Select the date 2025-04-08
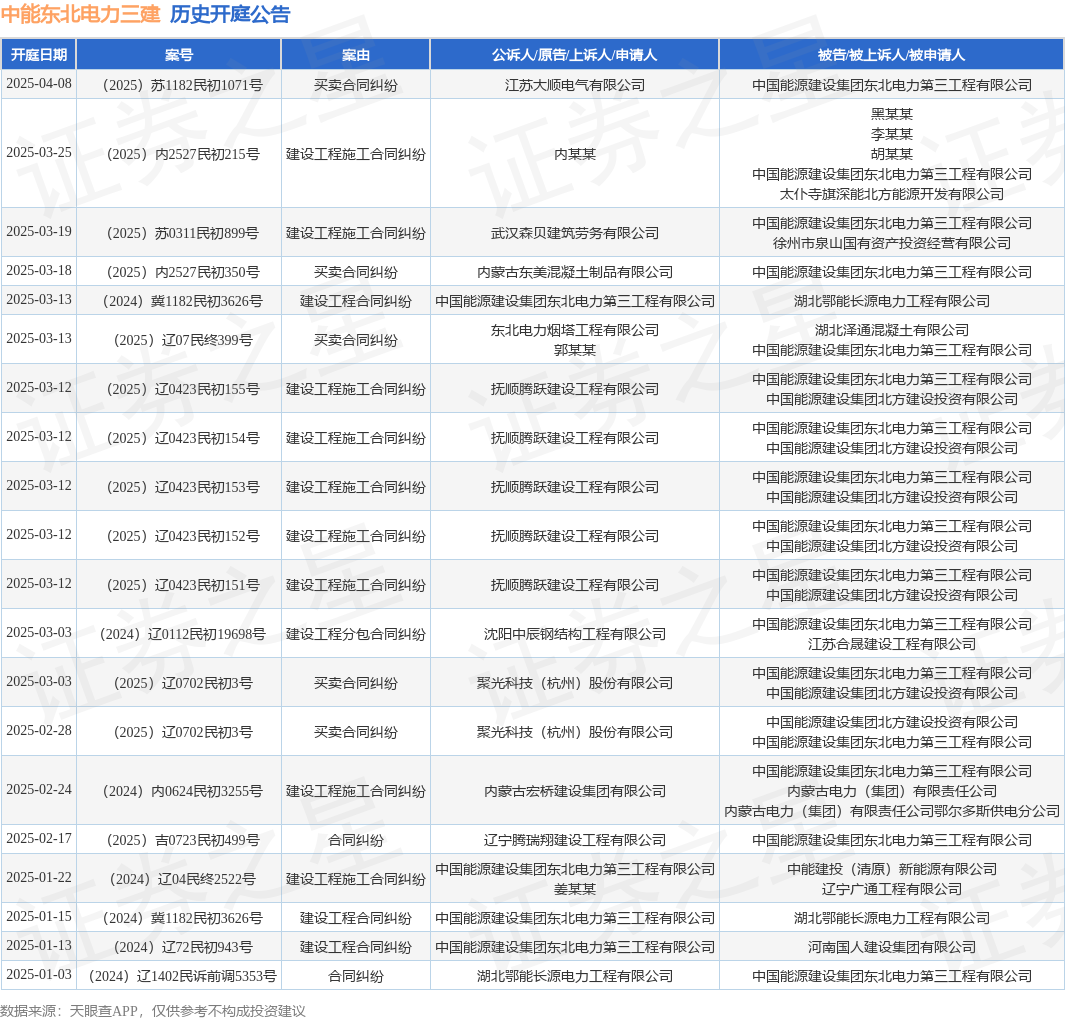This screenshot has width=1065, height=1020. coord(39,84)
